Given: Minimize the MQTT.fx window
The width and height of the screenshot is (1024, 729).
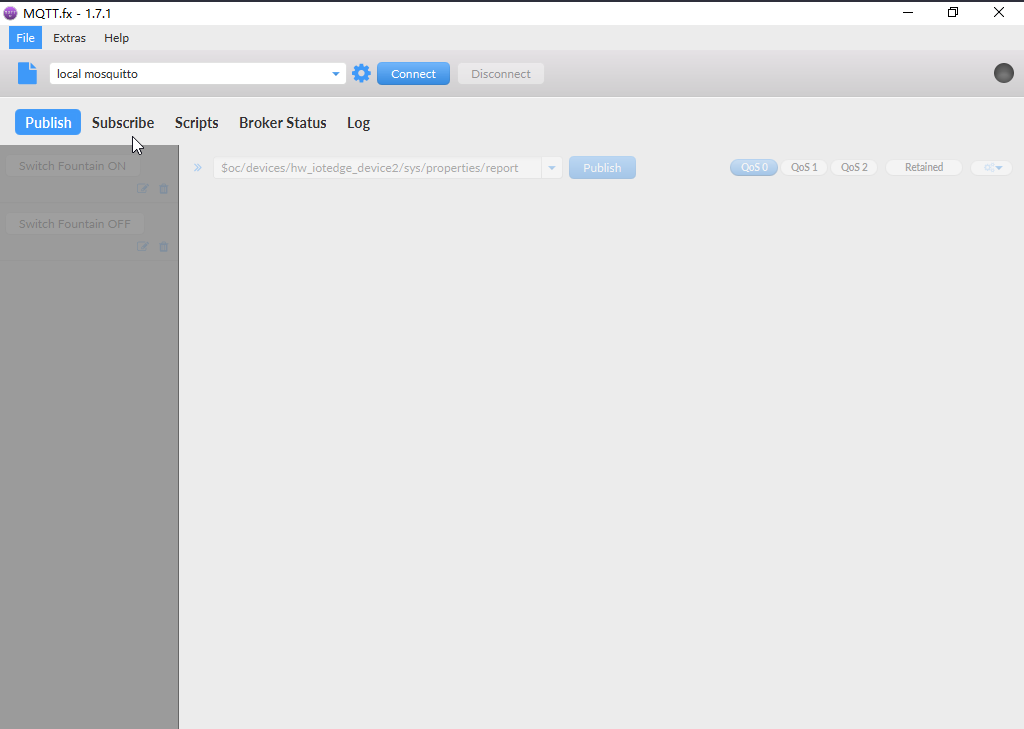Looking at the screenshot, I should (908, 12).
